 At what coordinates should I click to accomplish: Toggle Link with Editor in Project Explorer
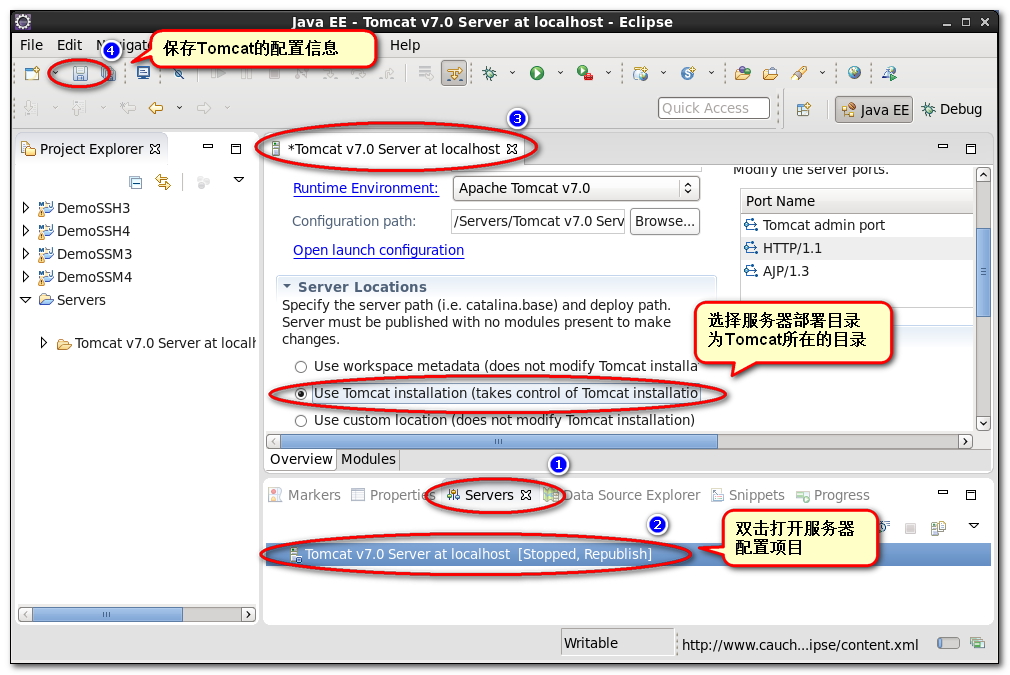[x=163, y=182]
